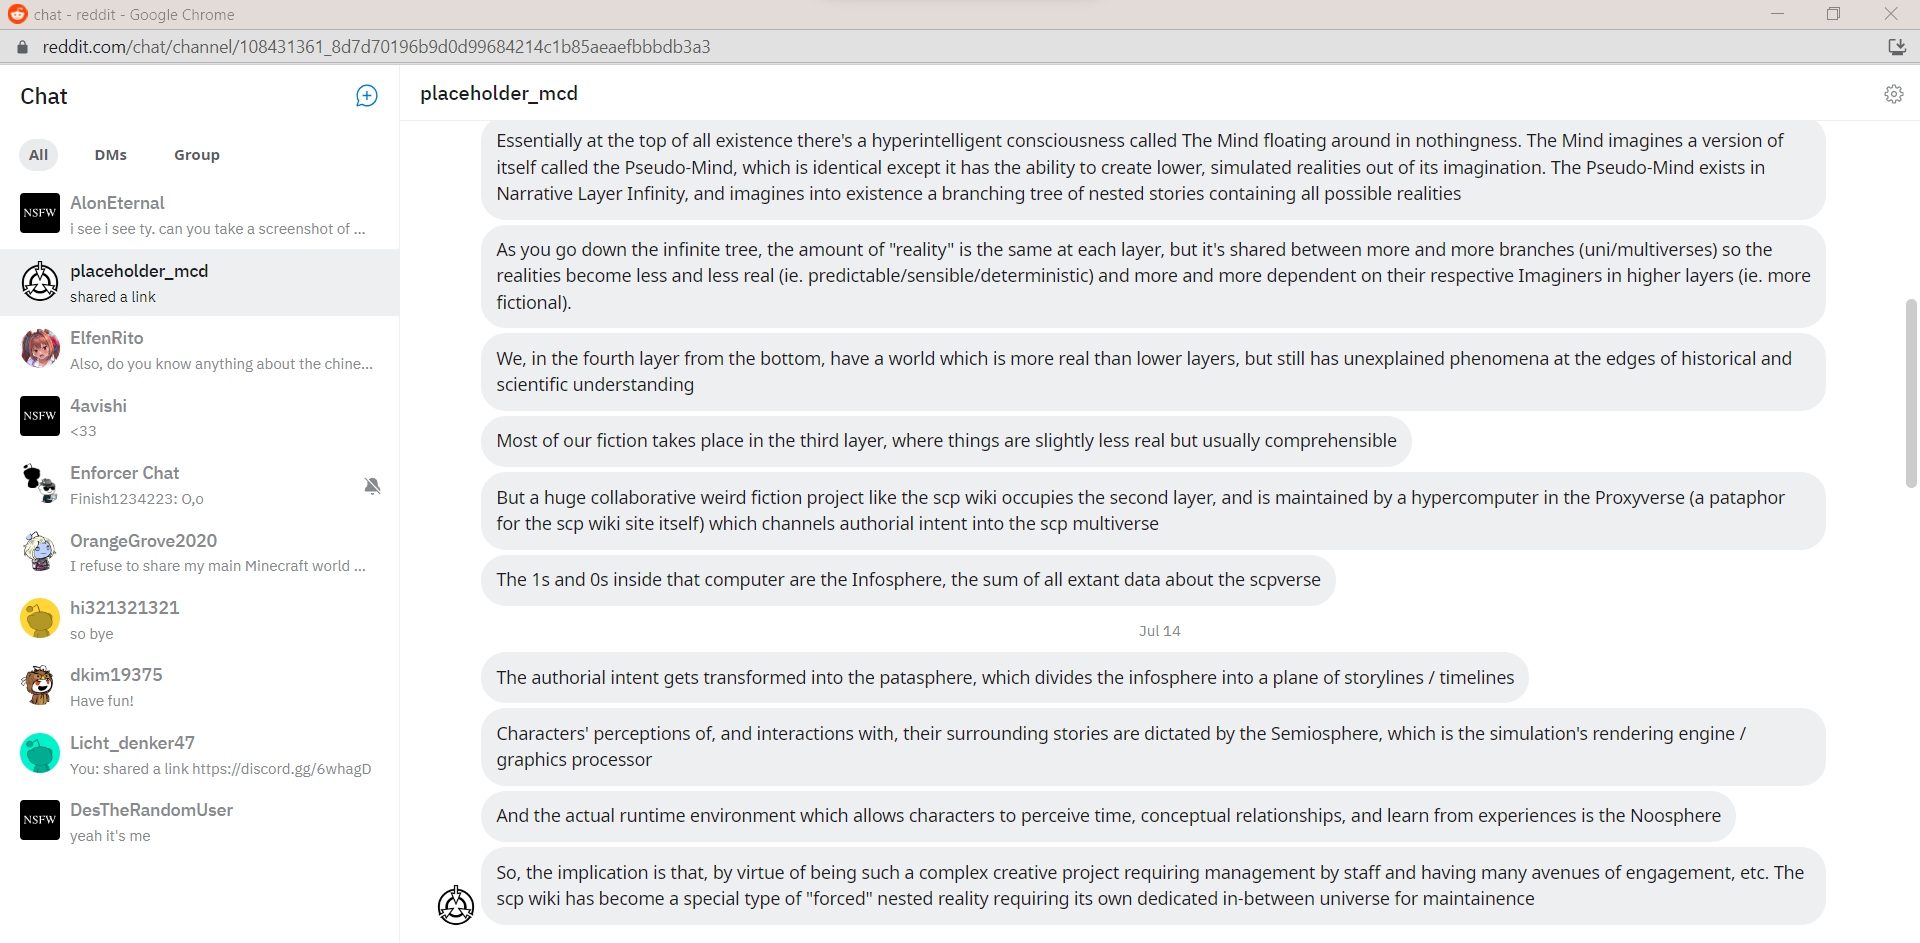Open chat with DesTheRandomUser

tap(200, 821)
